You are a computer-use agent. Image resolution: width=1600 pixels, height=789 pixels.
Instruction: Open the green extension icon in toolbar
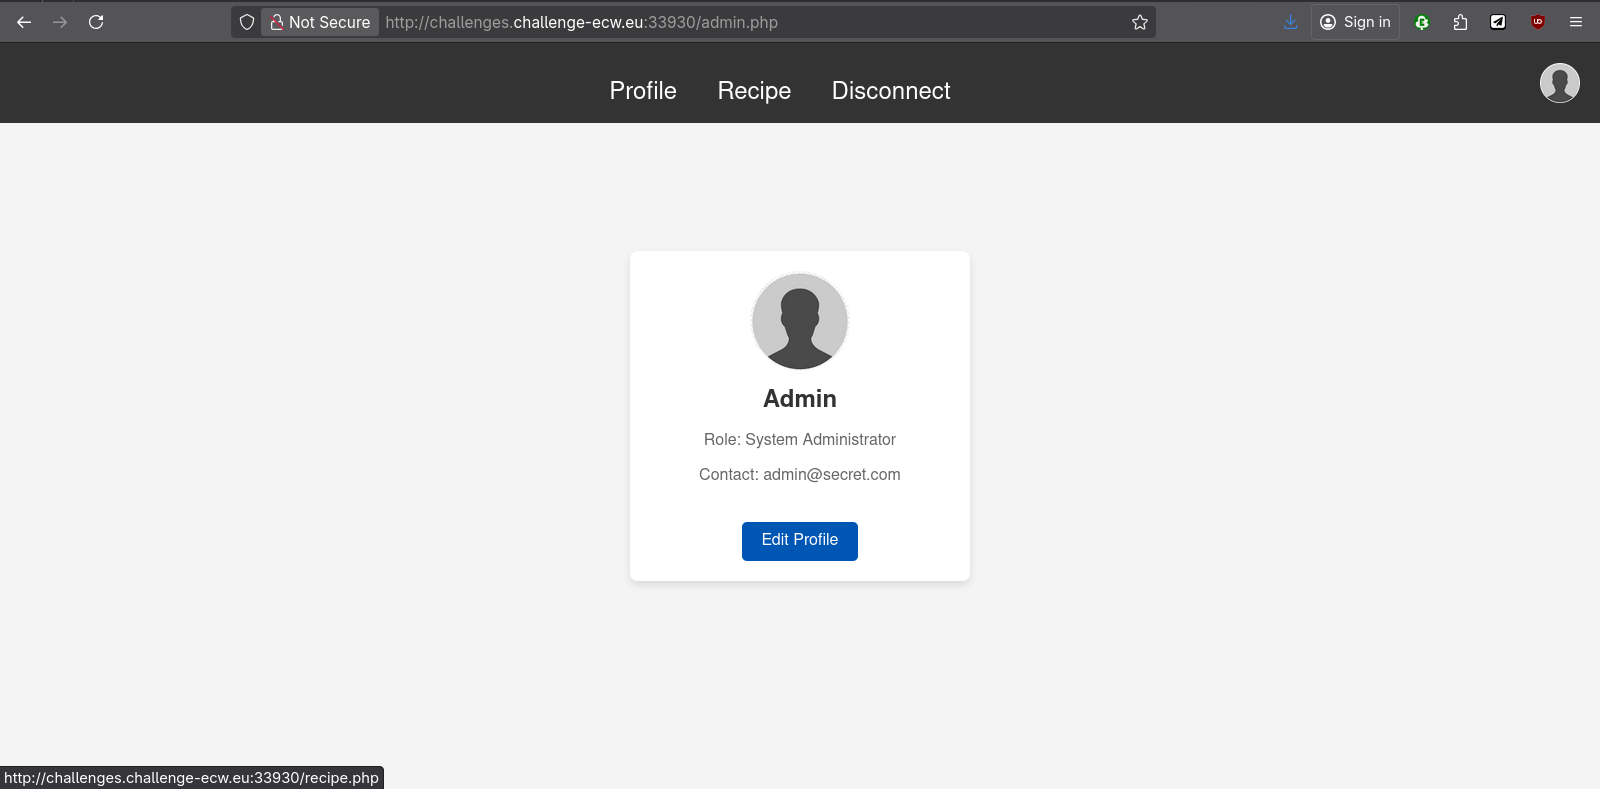1422,22
